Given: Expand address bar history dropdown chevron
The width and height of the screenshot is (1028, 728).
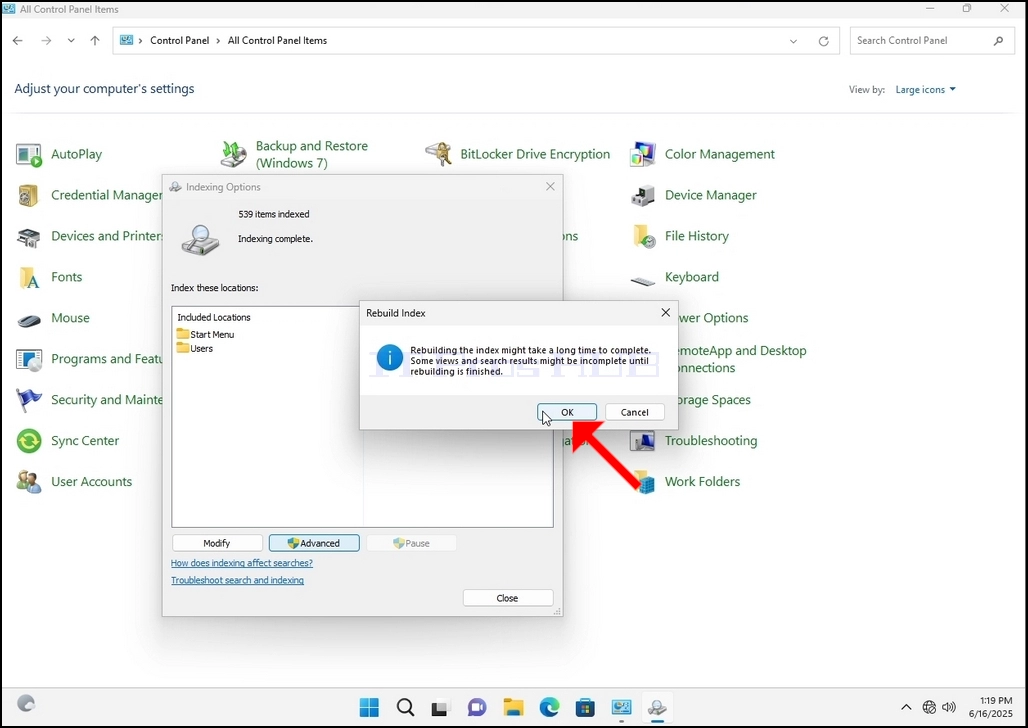Looking at the screenshot, I should coord(793,41).
